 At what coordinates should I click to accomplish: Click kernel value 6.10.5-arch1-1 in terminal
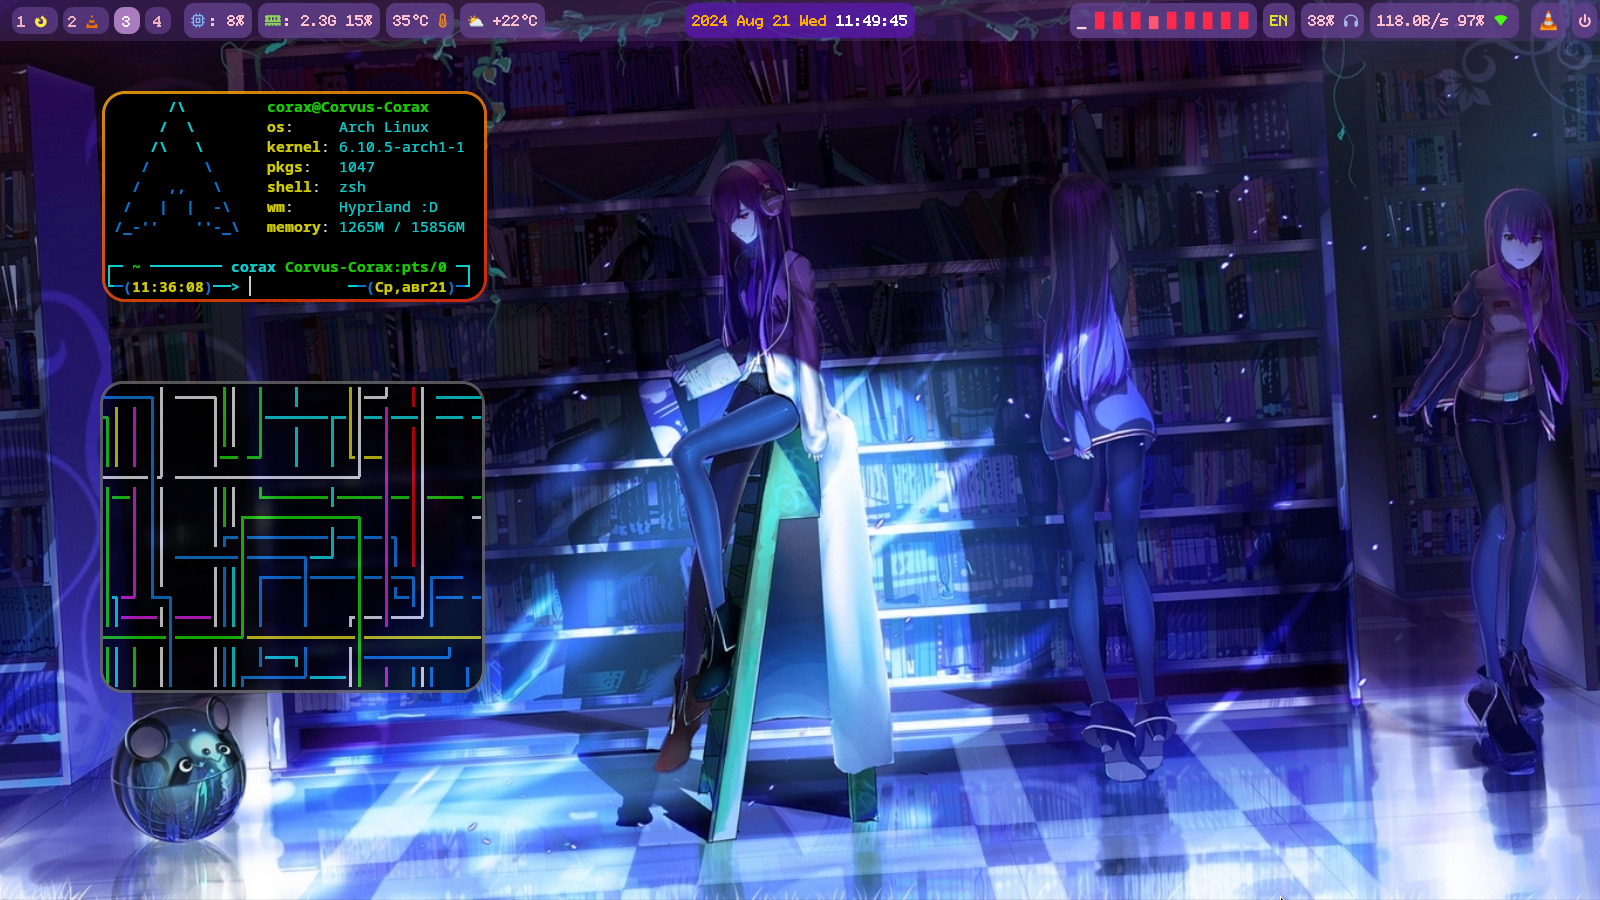(x=401, y=147)
